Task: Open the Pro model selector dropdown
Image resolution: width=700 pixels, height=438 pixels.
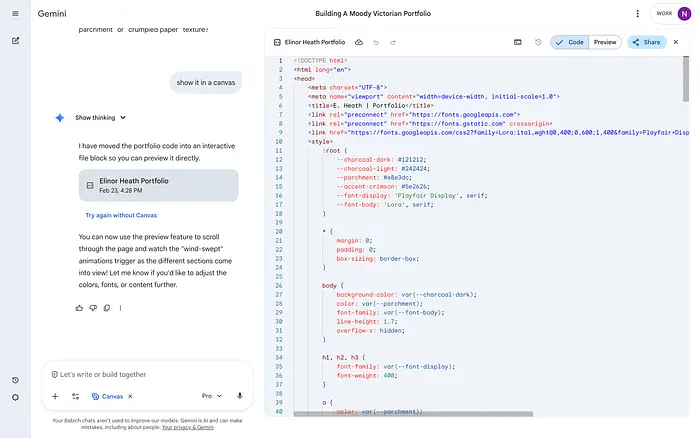Action: point(211,396)
